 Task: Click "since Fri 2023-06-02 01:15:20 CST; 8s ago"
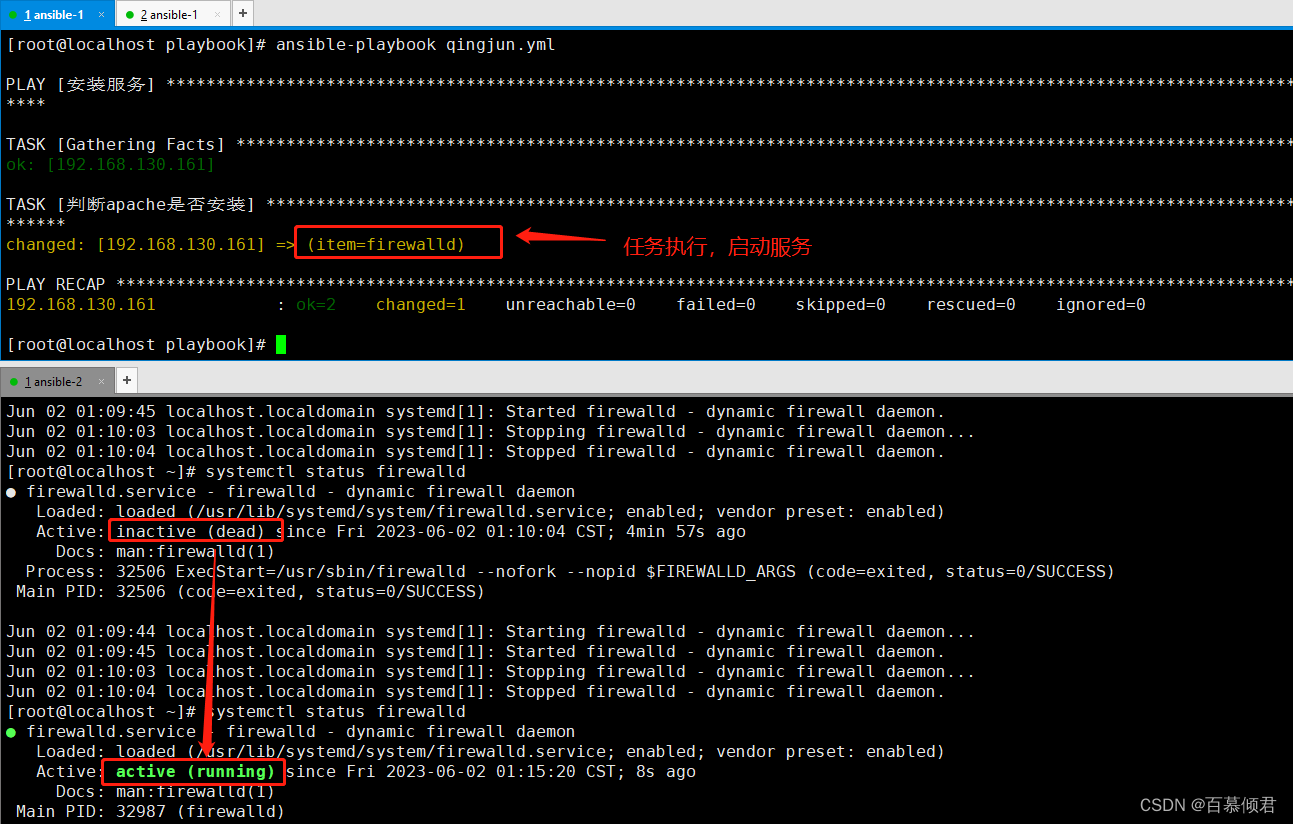(490, 771)
